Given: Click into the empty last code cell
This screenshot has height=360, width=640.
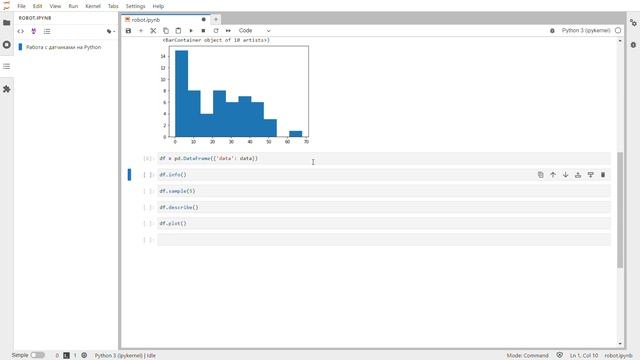Looking at the screenshot, I should 384,240.
